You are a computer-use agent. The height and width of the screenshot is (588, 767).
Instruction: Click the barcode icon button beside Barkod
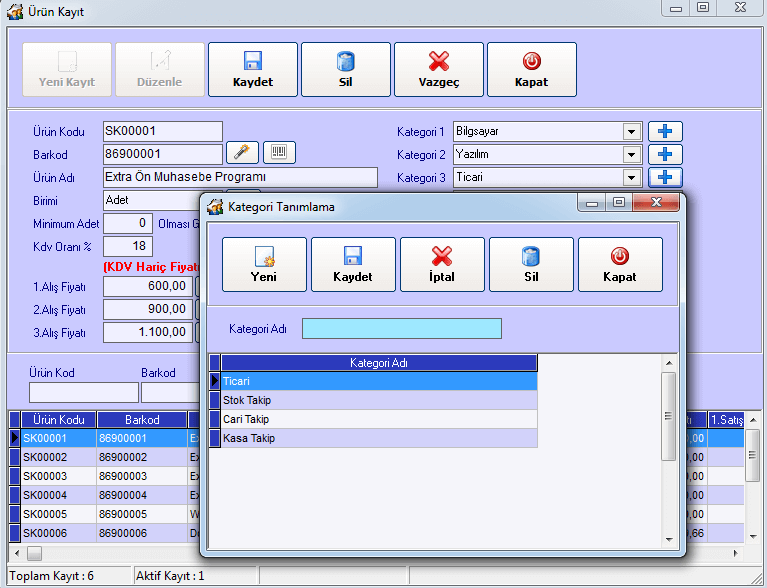click(x=279, y=153)
